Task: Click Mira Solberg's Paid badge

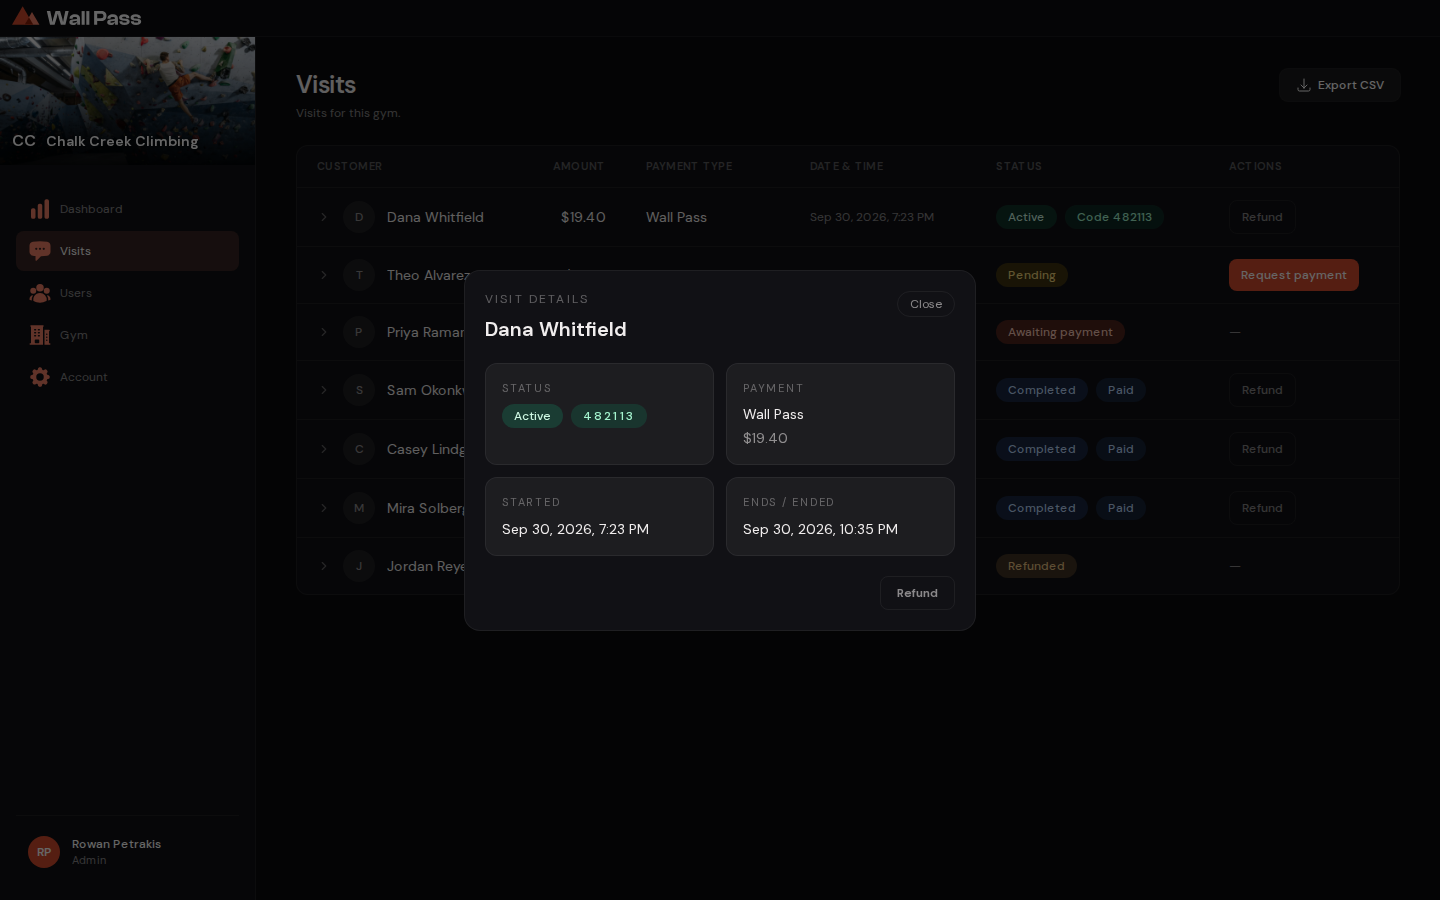Action: (x=1120, y=508)
